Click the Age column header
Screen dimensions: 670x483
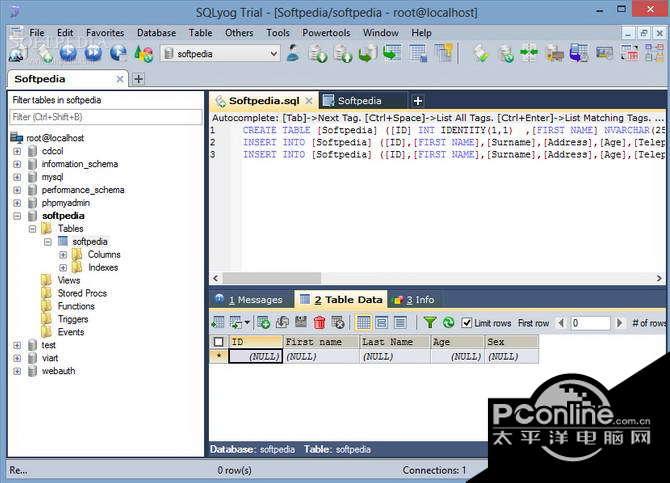(x=457, y=342)
